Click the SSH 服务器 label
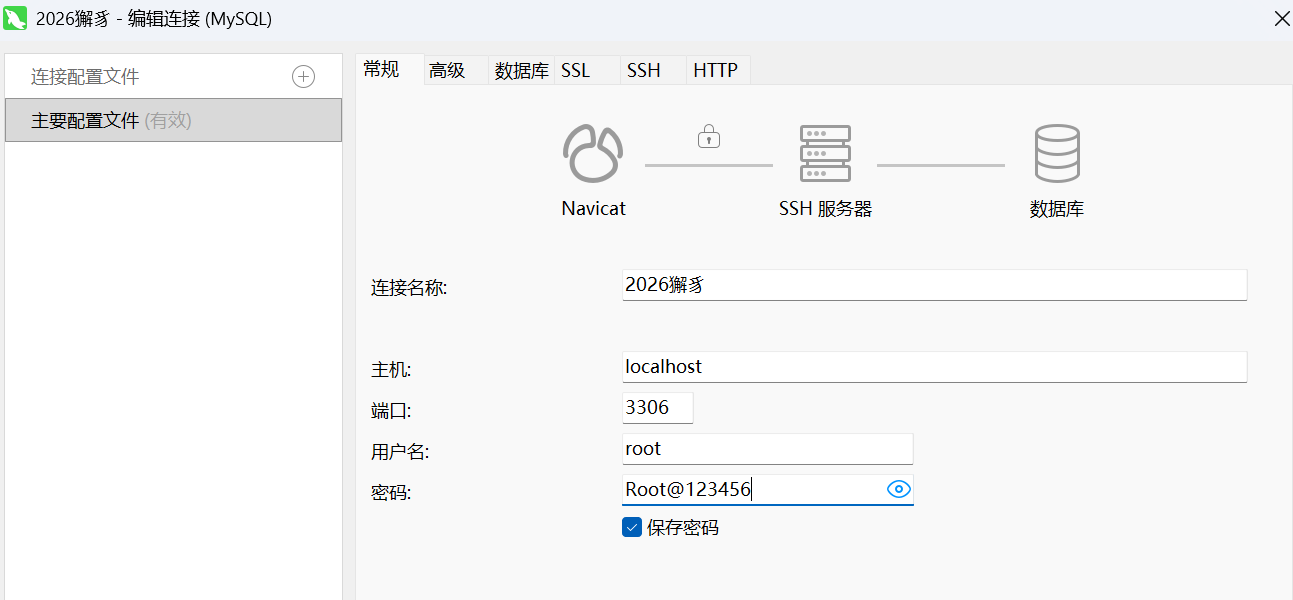 click(x=826, y=209)
